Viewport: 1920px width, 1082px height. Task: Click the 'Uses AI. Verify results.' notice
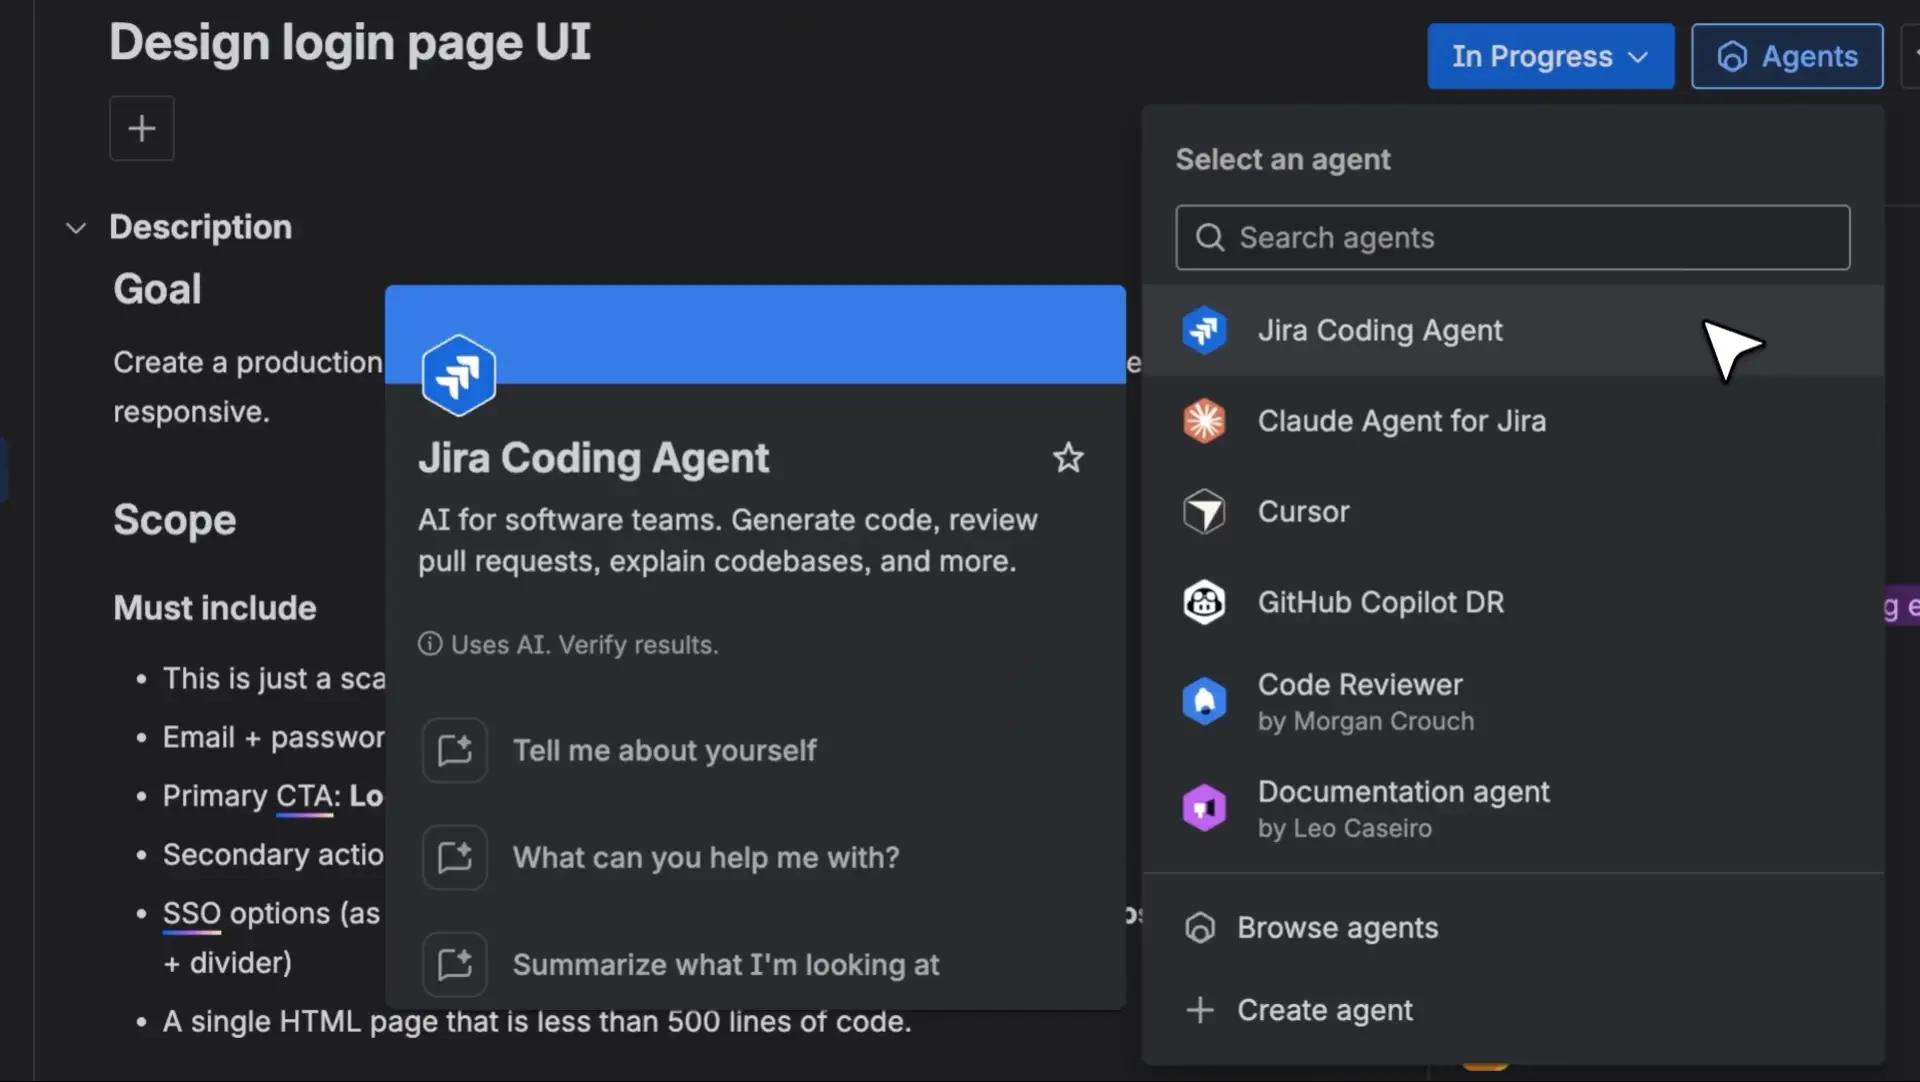[x=568, y=644]
